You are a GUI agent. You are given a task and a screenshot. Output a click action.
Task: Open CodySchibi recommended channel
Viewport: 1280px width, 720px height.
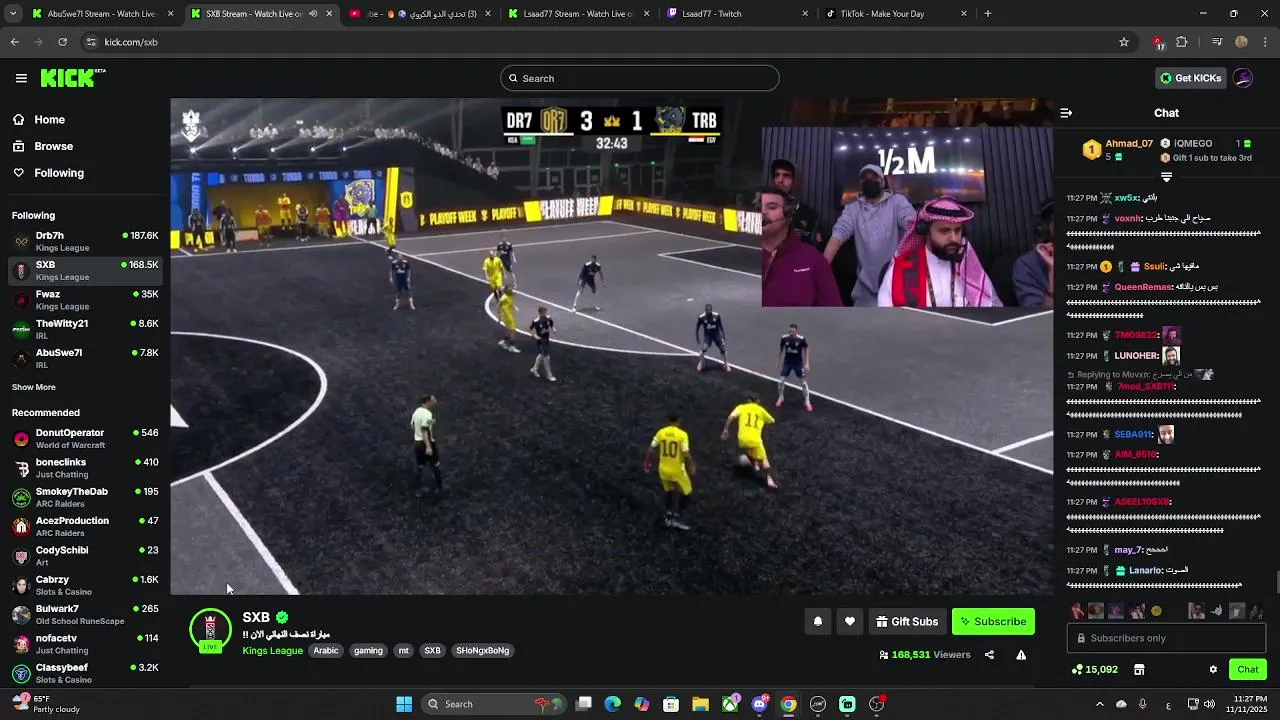pos(85,556)
